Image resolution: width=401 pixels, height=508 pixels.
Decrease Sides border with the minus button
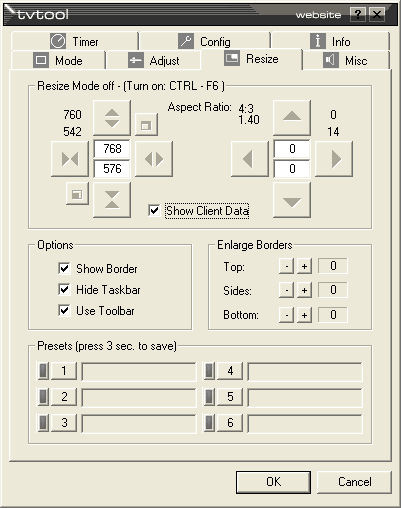pyautogui.click(x=286, y=290)
